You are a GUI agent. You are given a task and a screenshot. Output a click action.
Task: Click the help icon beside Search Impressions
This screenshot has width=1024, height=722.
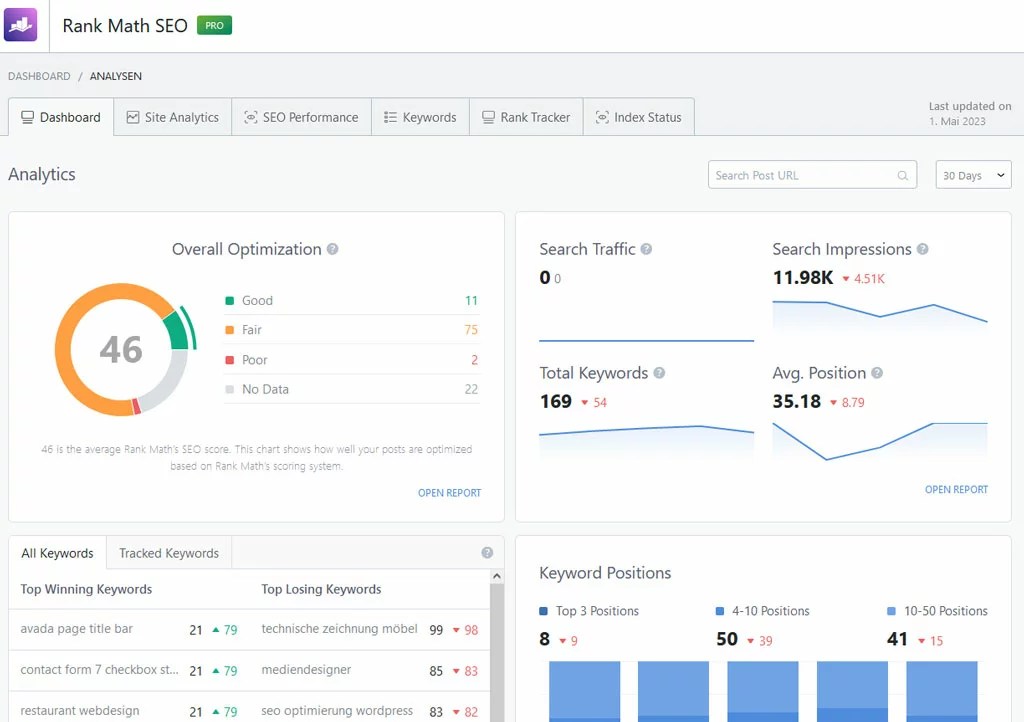923,249
